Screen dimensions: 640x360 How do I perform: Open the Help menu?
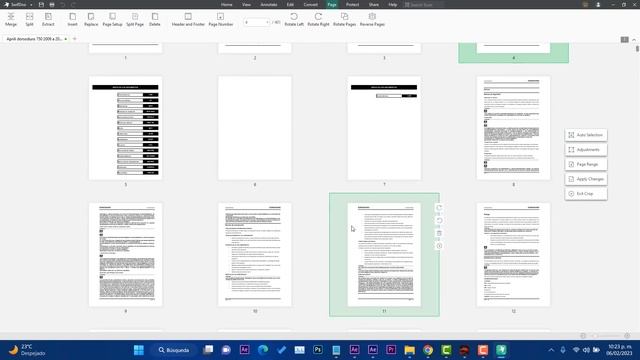(x=393, y=4)
